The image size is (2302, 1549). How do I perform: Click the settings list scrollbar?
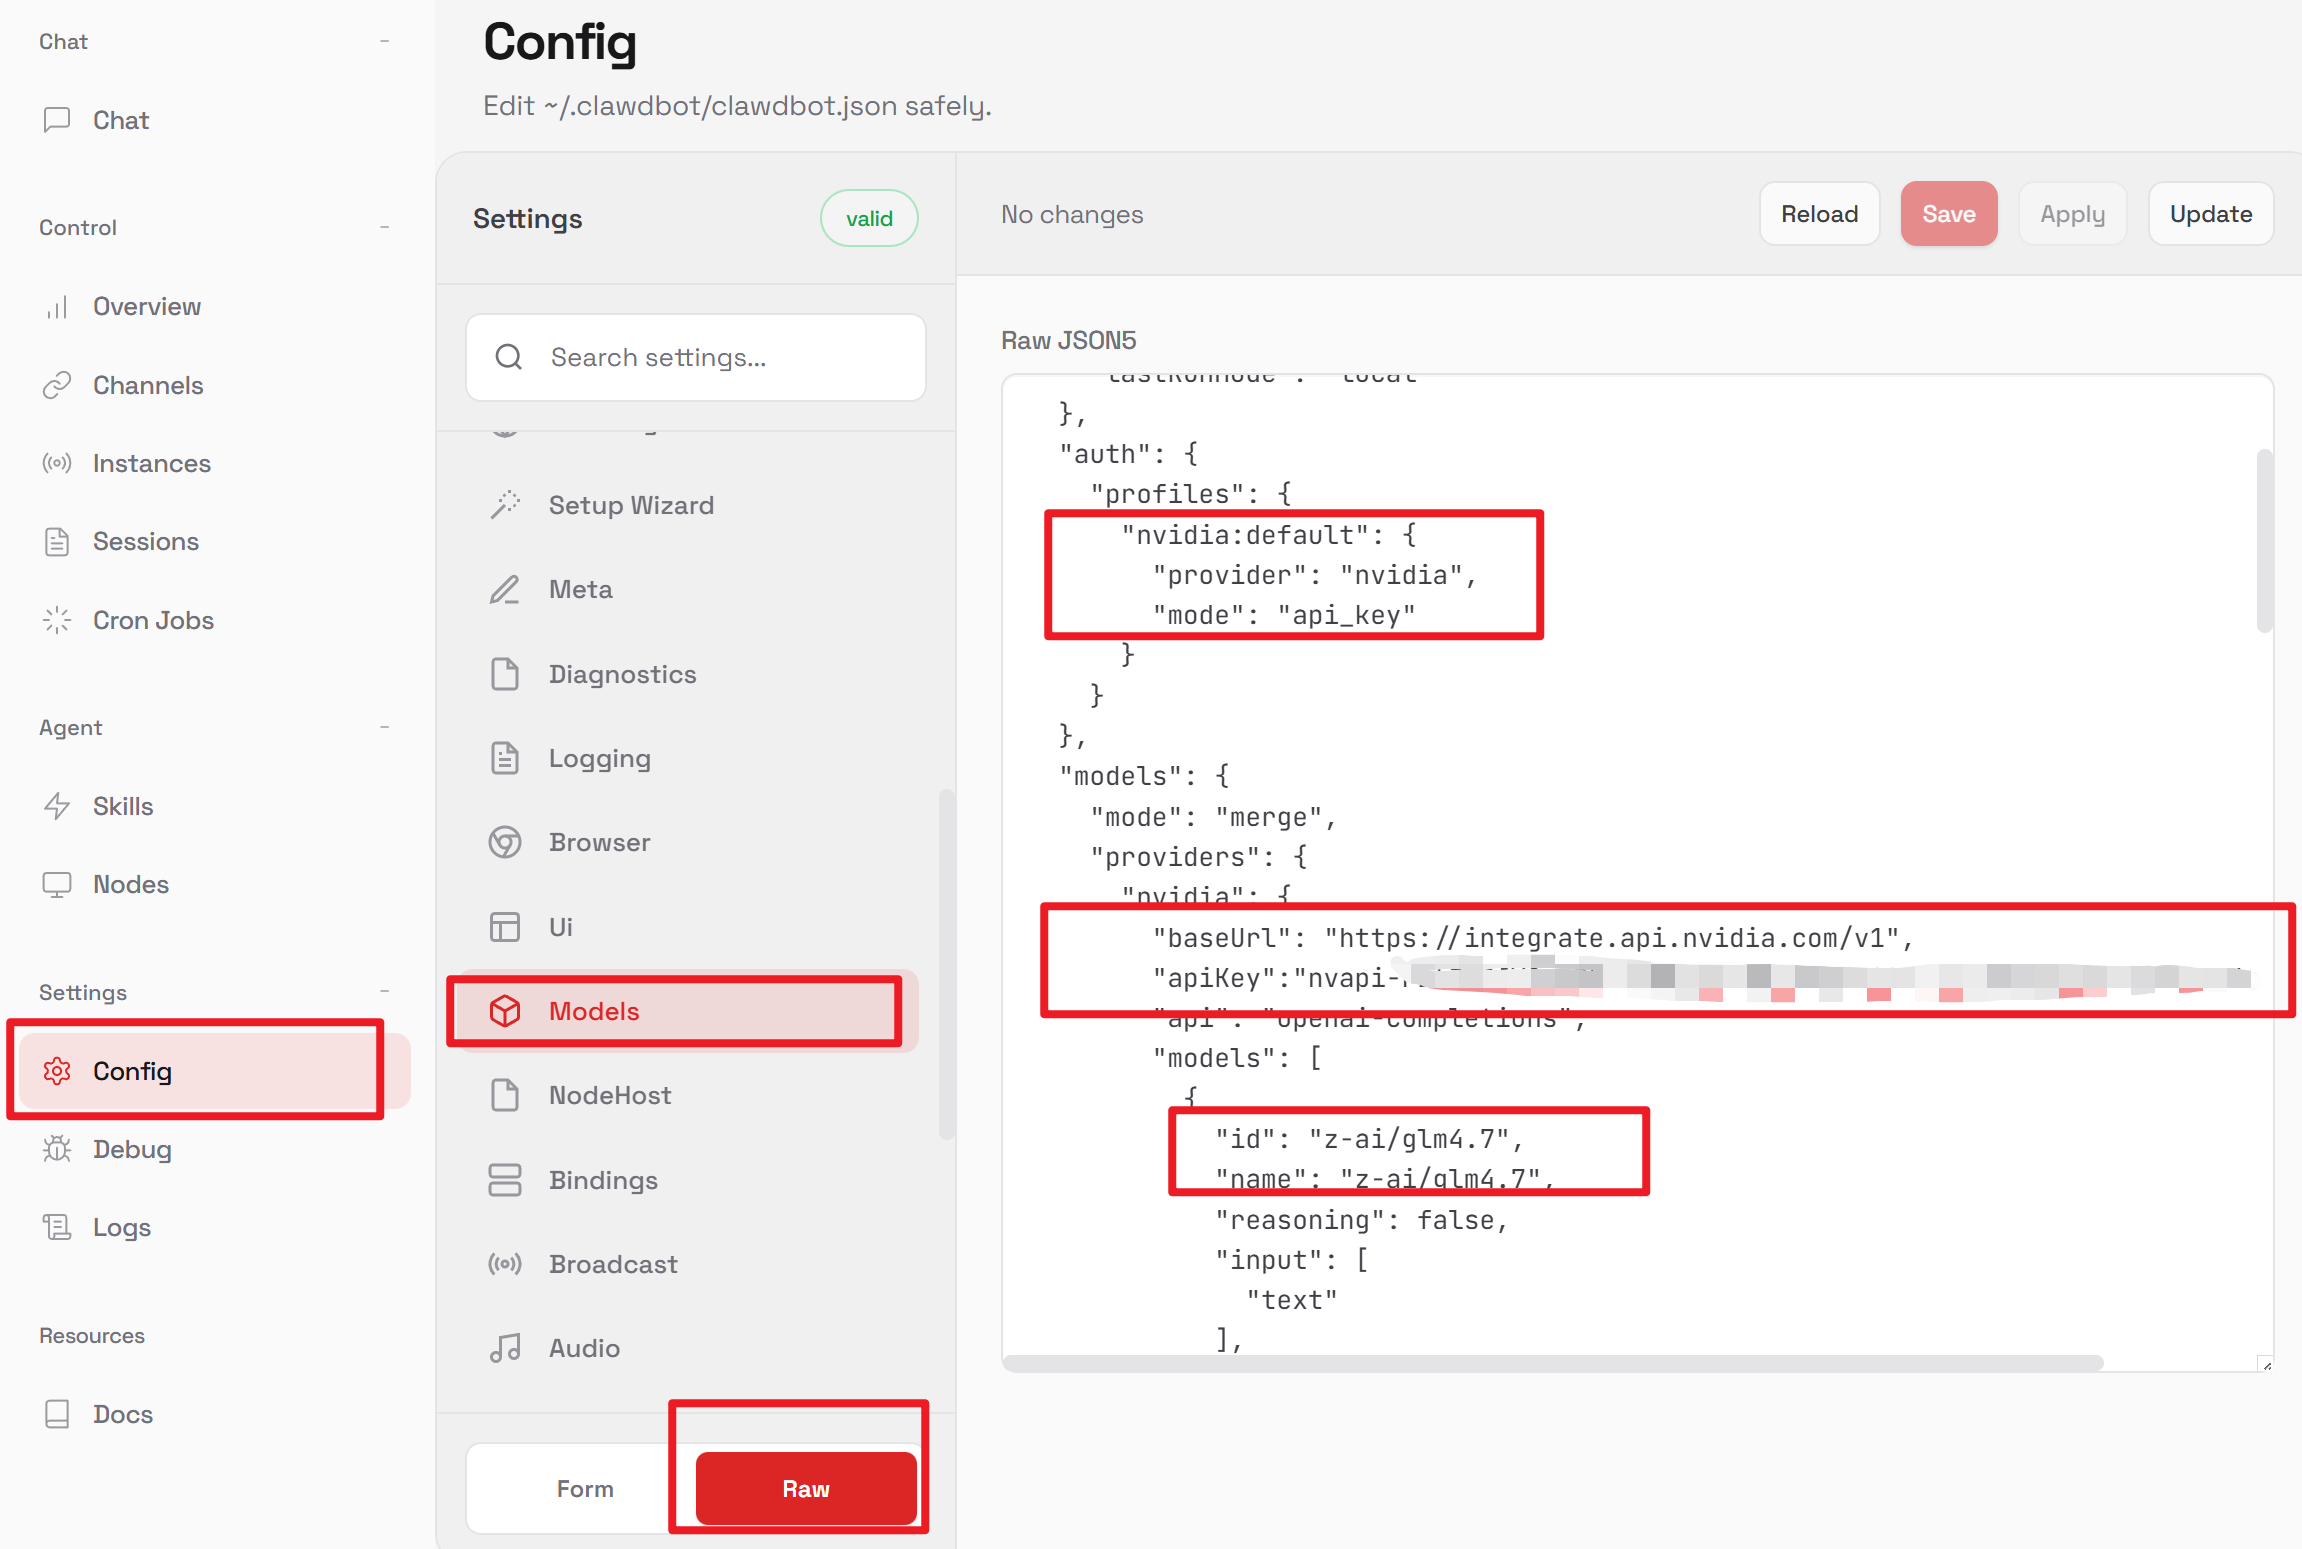pyautogui.click(x=946, y=965)
